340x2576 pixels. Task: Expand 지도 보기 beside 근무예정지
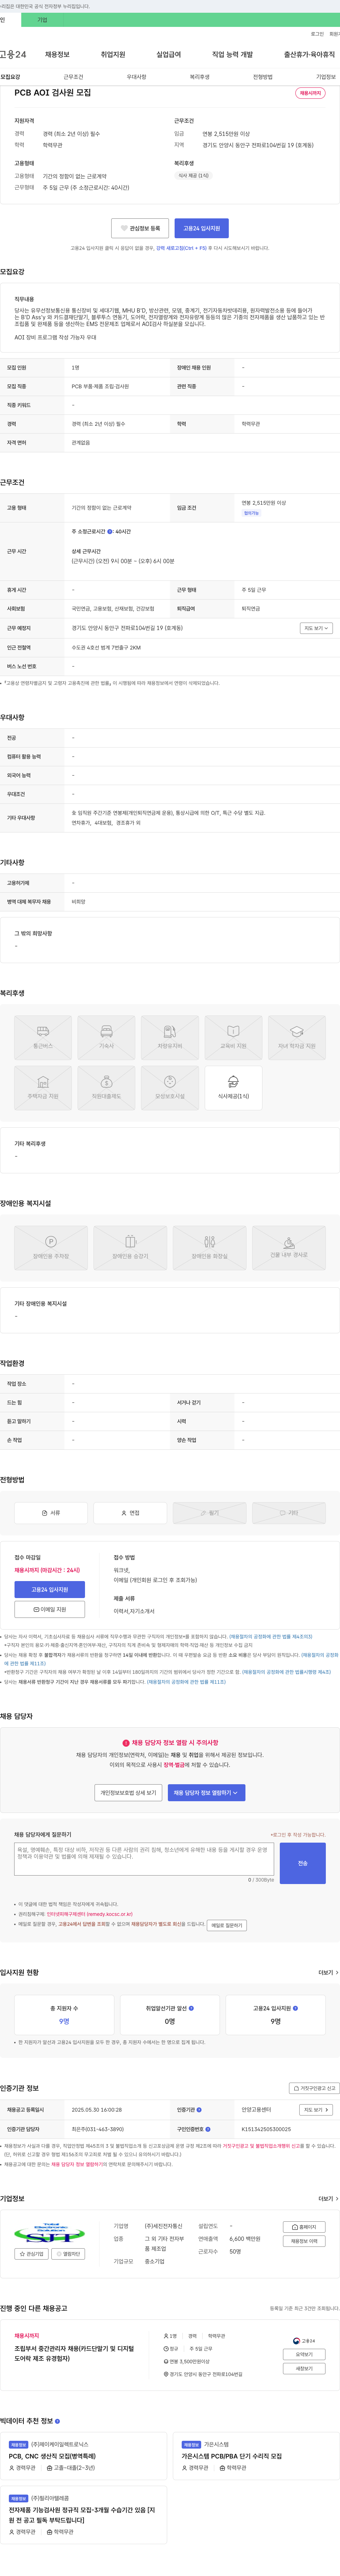(x=316, y=628)
